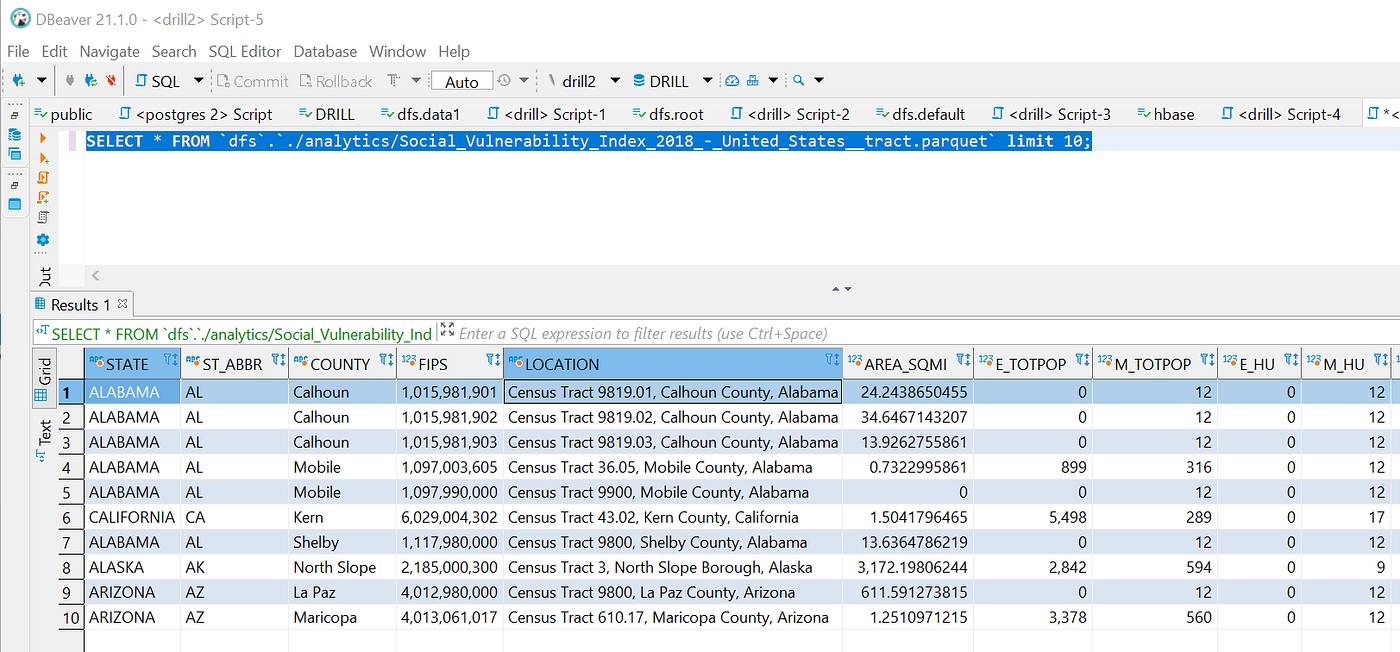This screenshot has width=1400, height=652.
Task: Open the Database menu
Action: click(325, 51)
